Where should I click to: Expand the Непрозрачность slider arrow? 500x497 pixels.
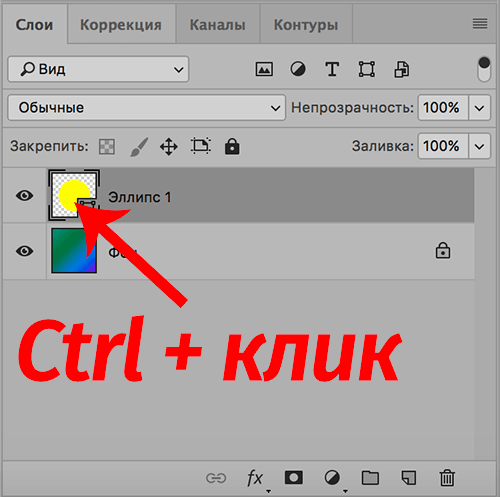click(x=480, y=108)
